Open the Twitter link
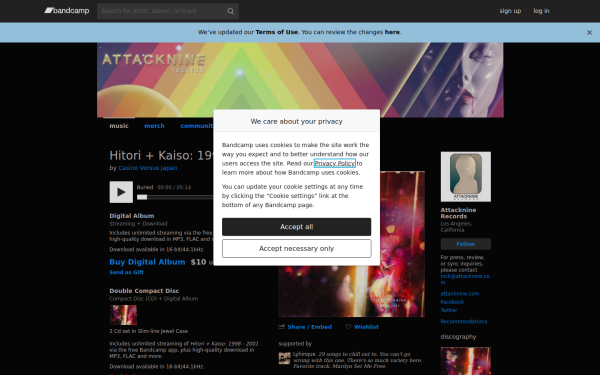Image resolution: width=600 pixels, height=375 pixels. tap(448, 310)
